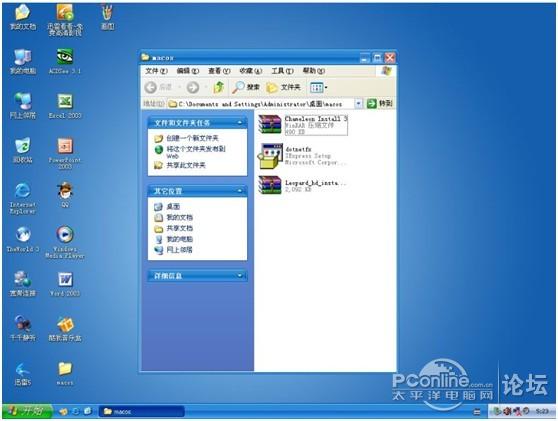Collapse the Other Places panel
The image size is (558, 421).
[x=240, y=191]
